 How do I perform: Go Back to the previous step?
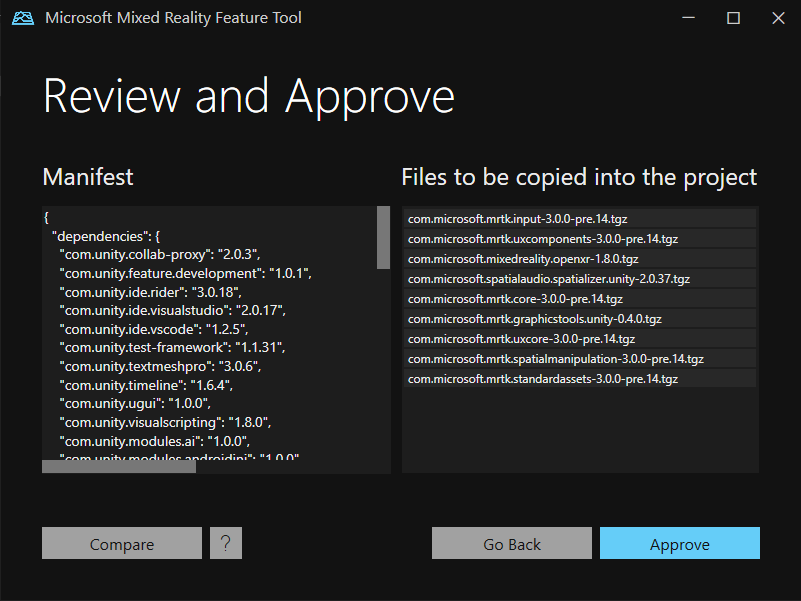tap(512, 543)
